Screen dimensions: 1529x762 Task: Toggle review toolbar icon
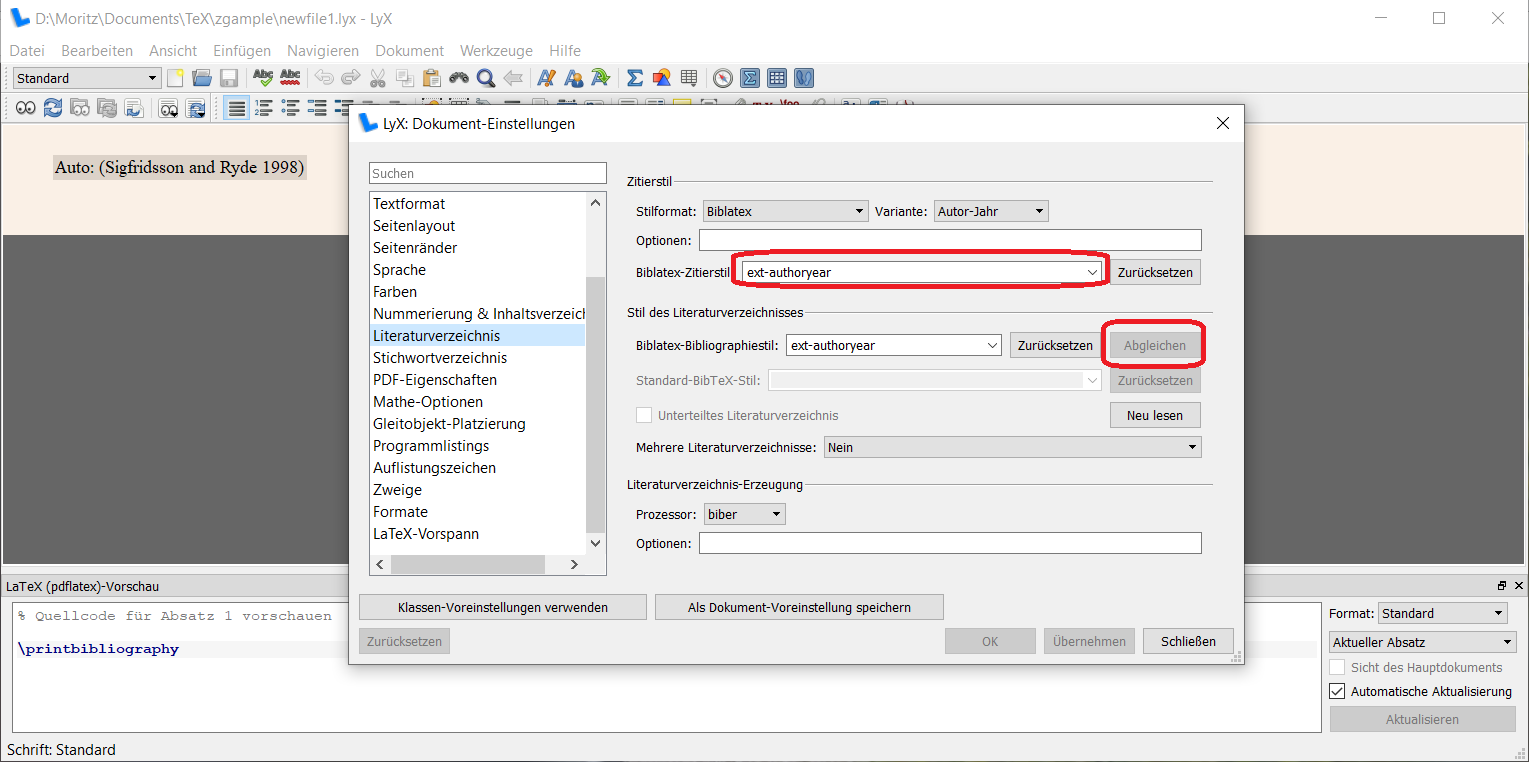click(x=804, y=78)
